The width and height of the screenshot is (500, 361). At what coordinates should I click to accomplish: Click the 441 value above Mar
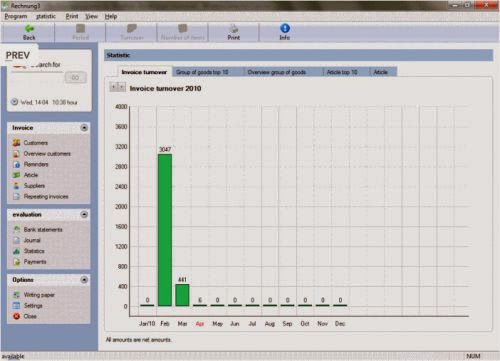point(182,279)
